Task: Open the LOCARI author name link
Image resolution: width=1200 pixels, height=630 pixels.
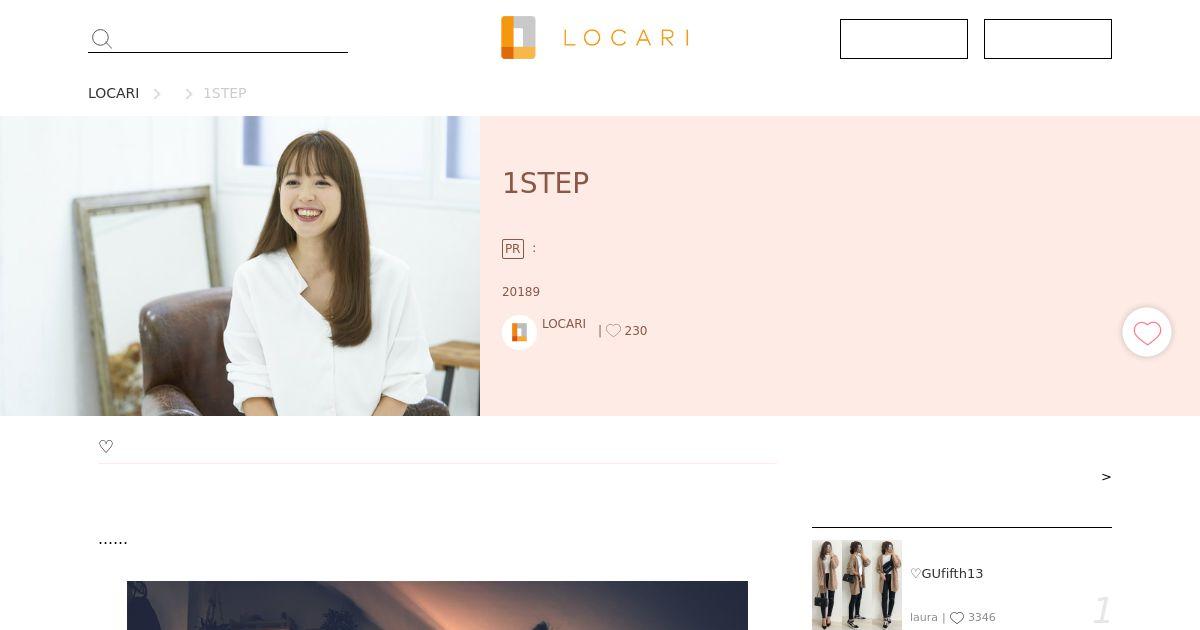Action: [x=564, y=324]
